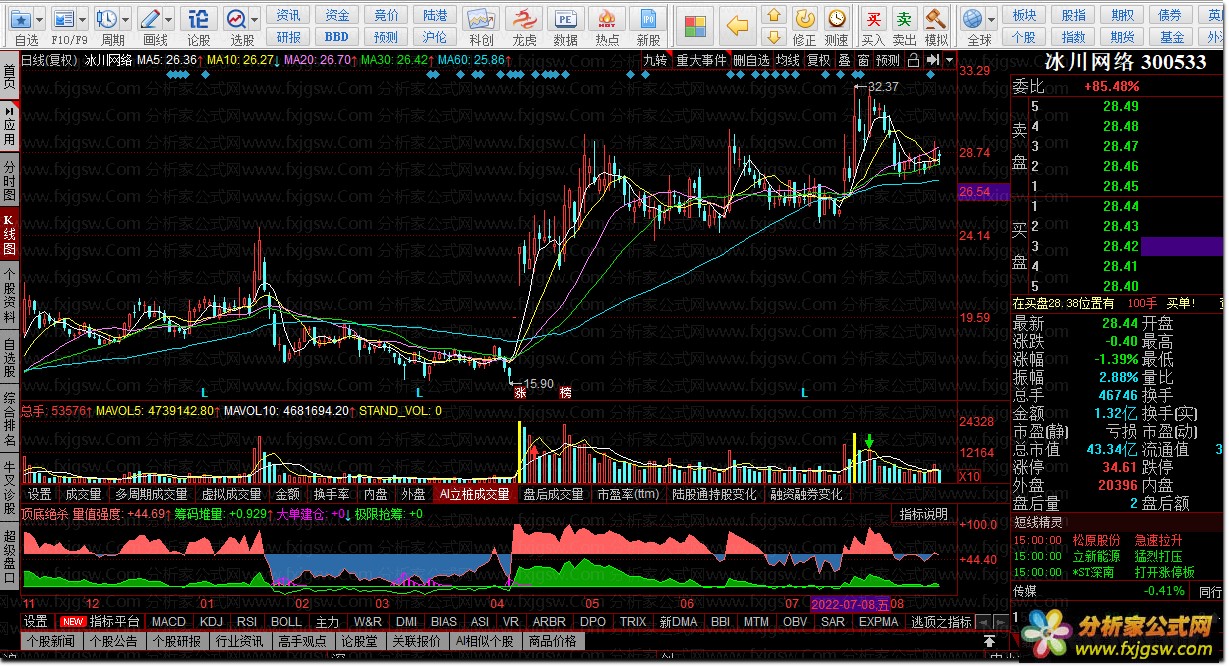1229x666 pixels.
Task: Click the down arrow page icon
Action: [773, 38]
